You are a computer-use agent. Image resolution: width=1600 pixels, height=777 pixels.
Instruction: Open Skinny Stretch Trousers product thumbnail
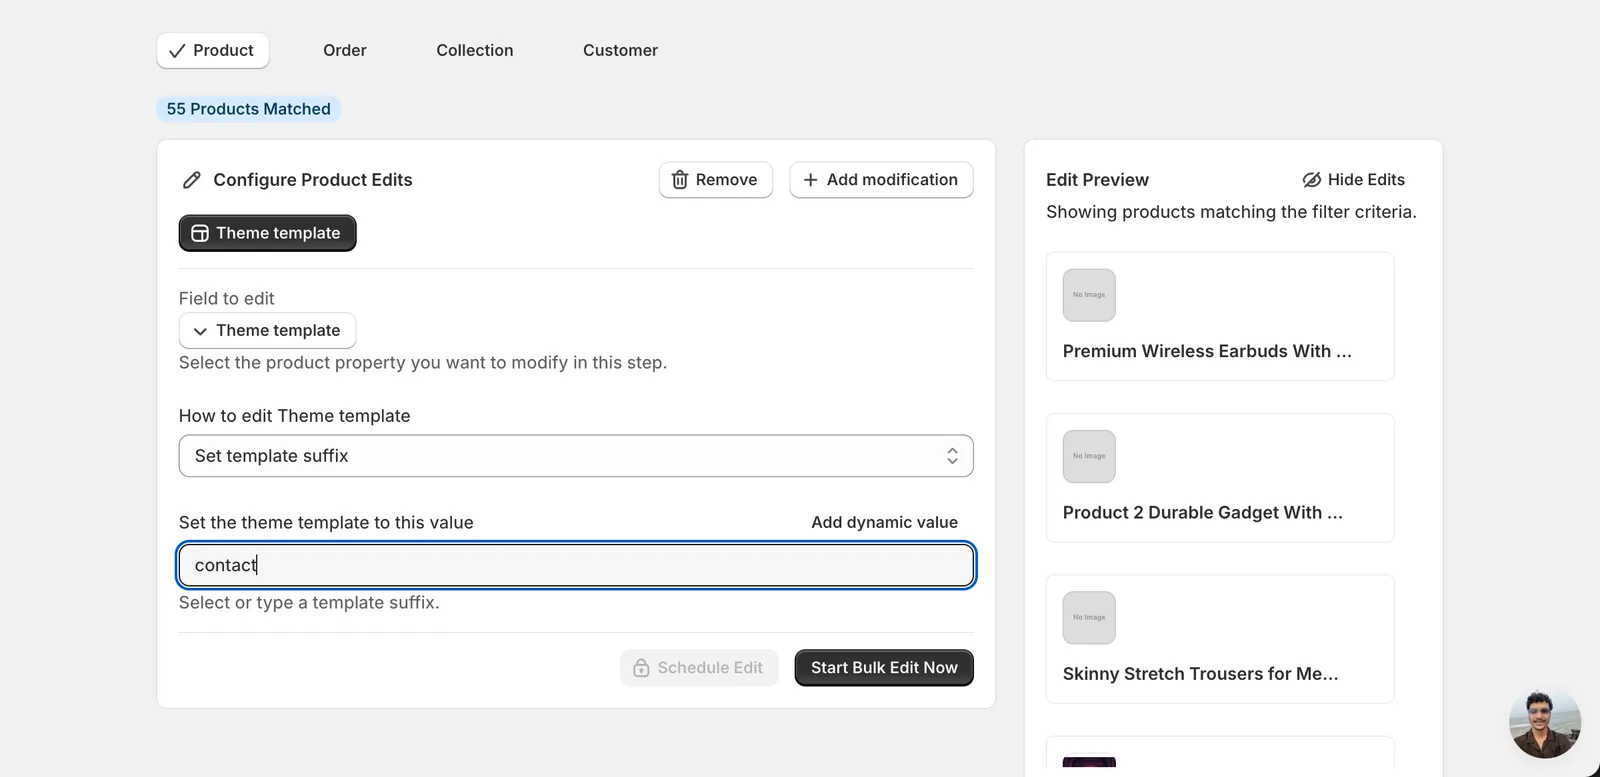[x=1089, y=617]
